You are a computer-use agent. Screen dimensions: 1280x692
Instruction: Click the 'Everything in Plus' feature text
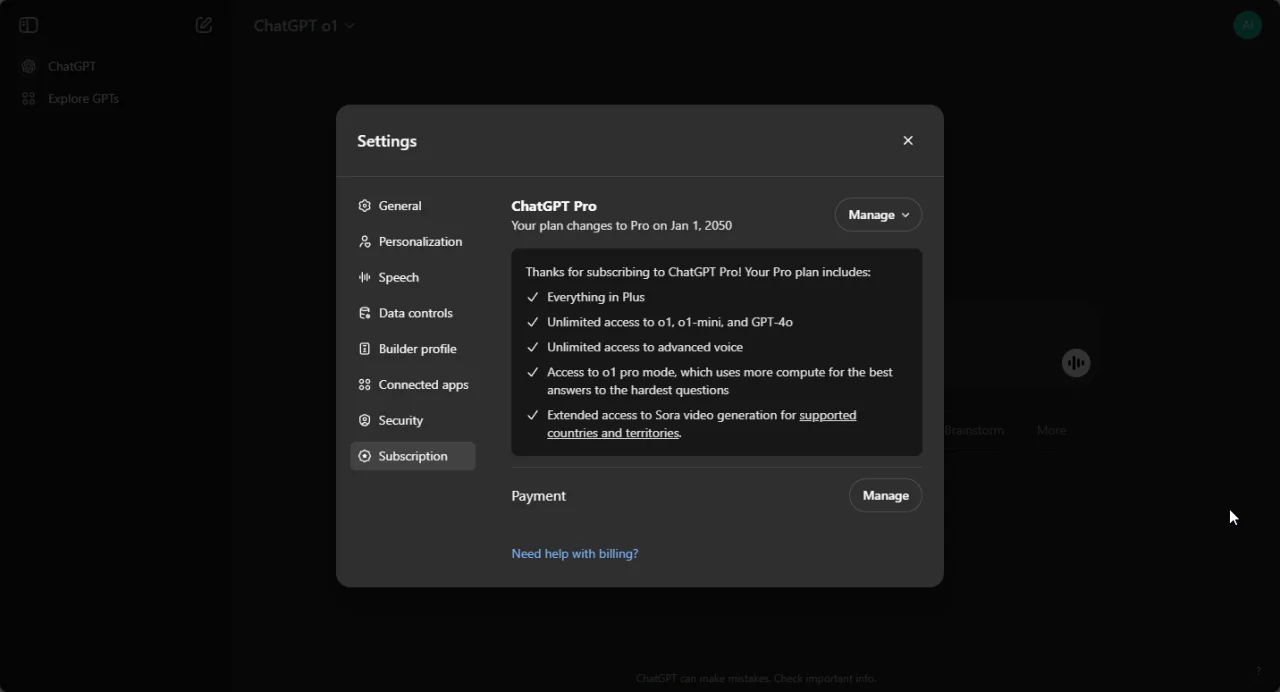coord(596,297)
